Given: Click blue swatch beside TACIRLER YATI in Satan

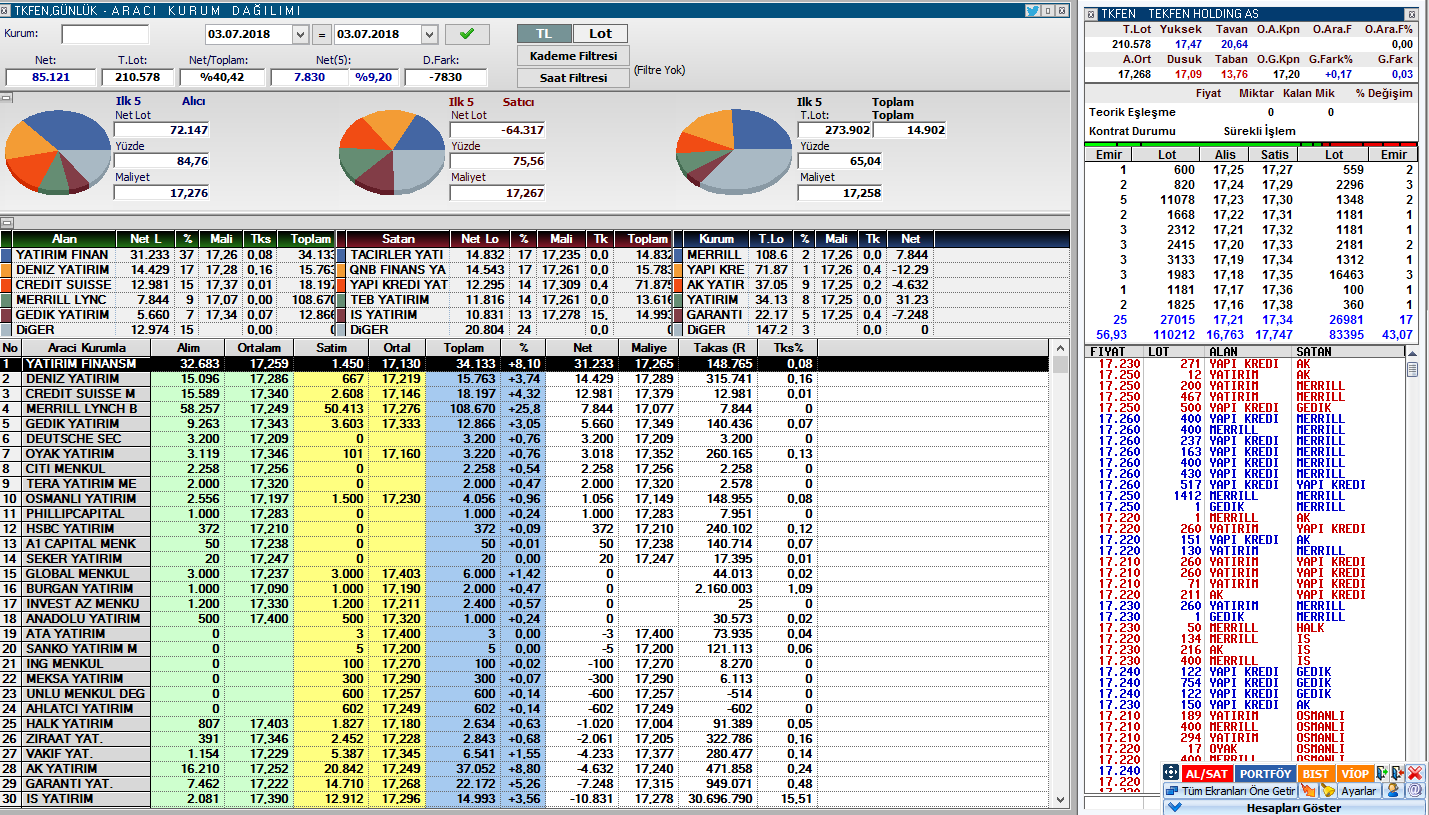Looking at the screenshot, I should [341, 255].
